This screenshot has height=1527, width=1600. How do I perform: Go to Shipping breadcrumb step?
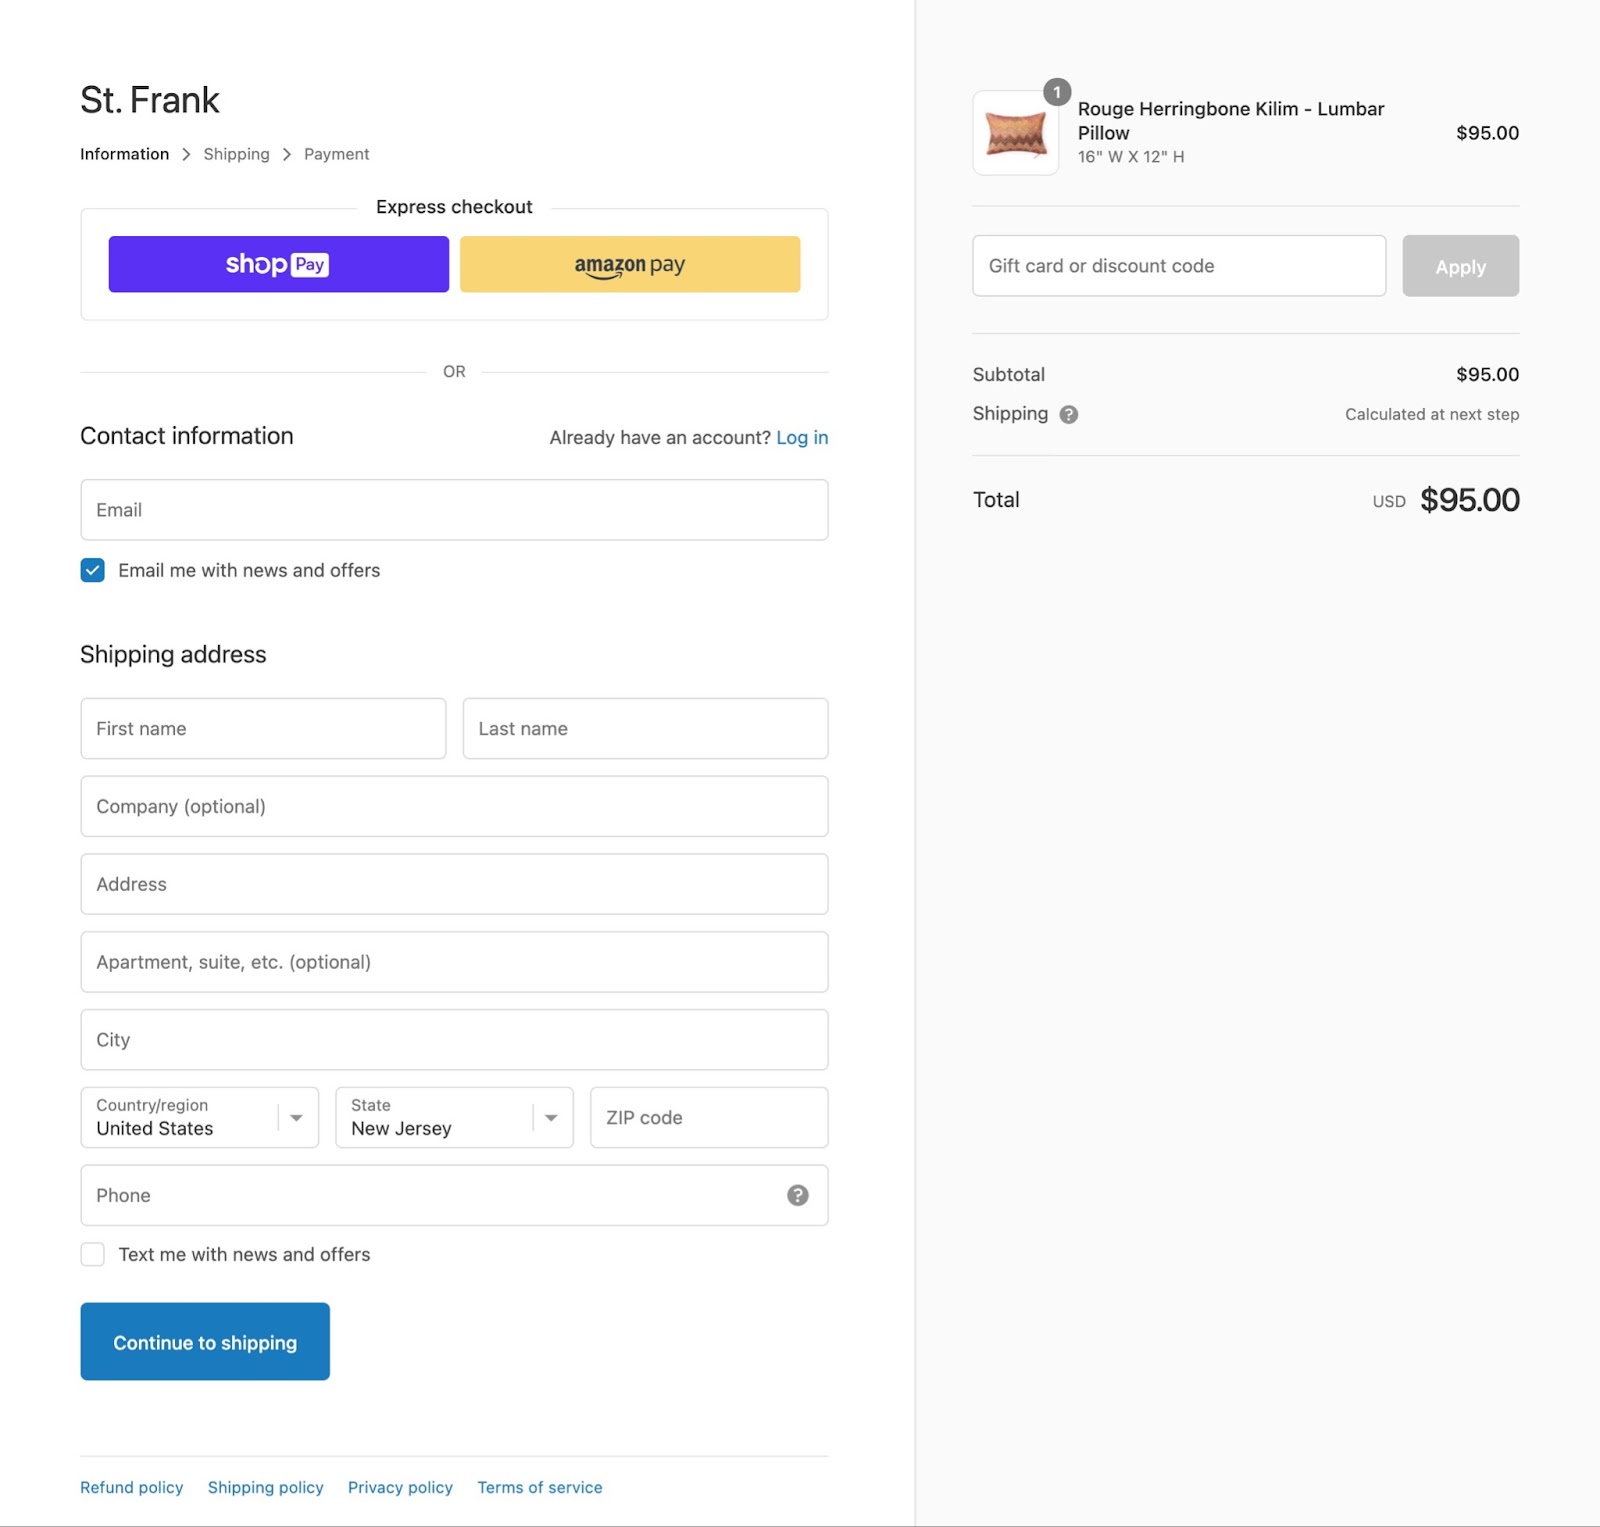236,154
